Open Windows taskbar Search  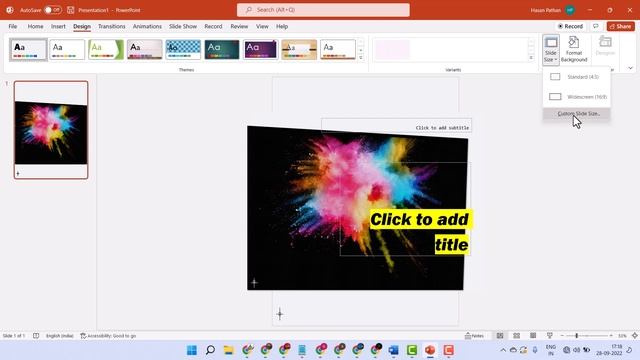point(210,350)
